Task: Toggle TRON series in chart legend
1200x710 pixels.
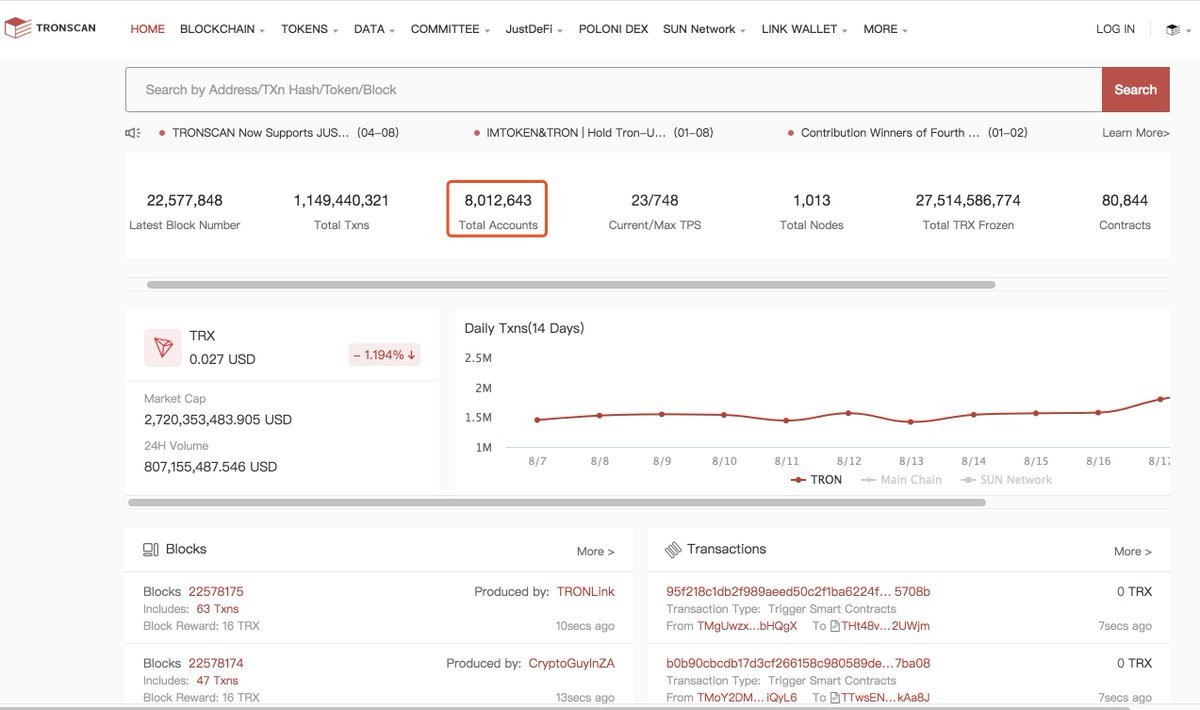Action: click(x=816, y=480)
